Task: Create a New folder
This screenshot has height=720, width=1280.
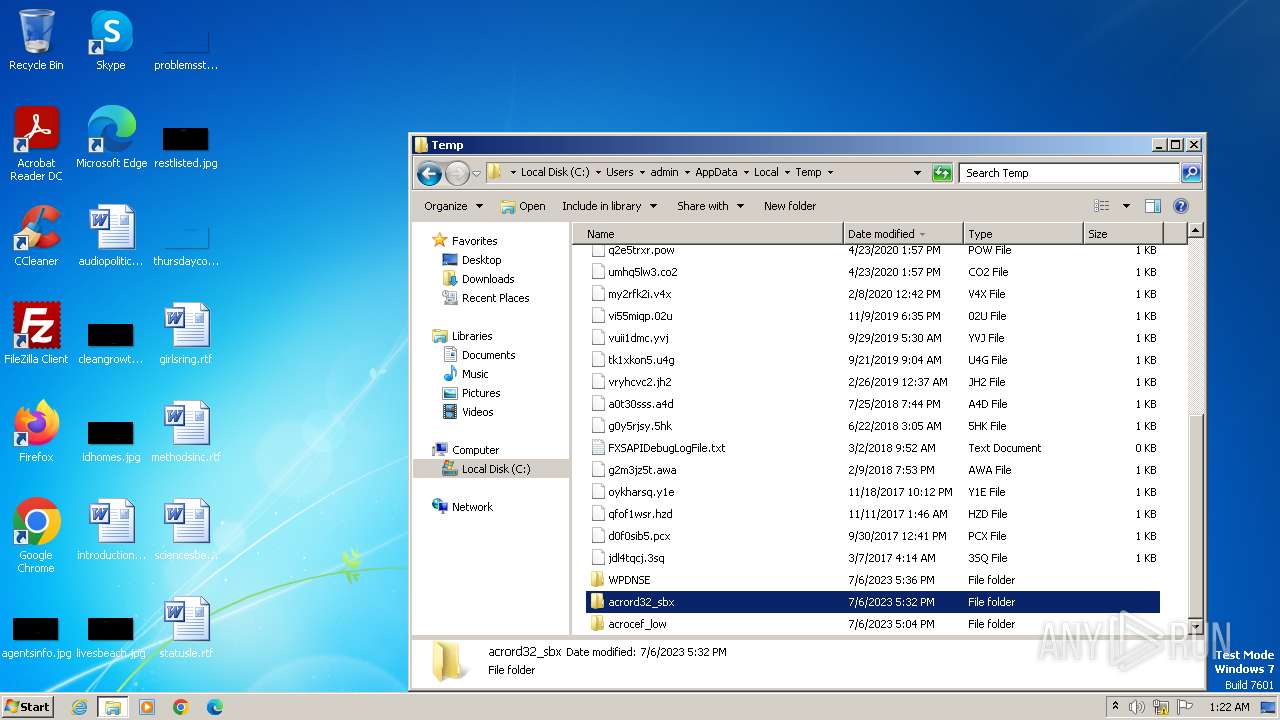Action: pos(790,206)
